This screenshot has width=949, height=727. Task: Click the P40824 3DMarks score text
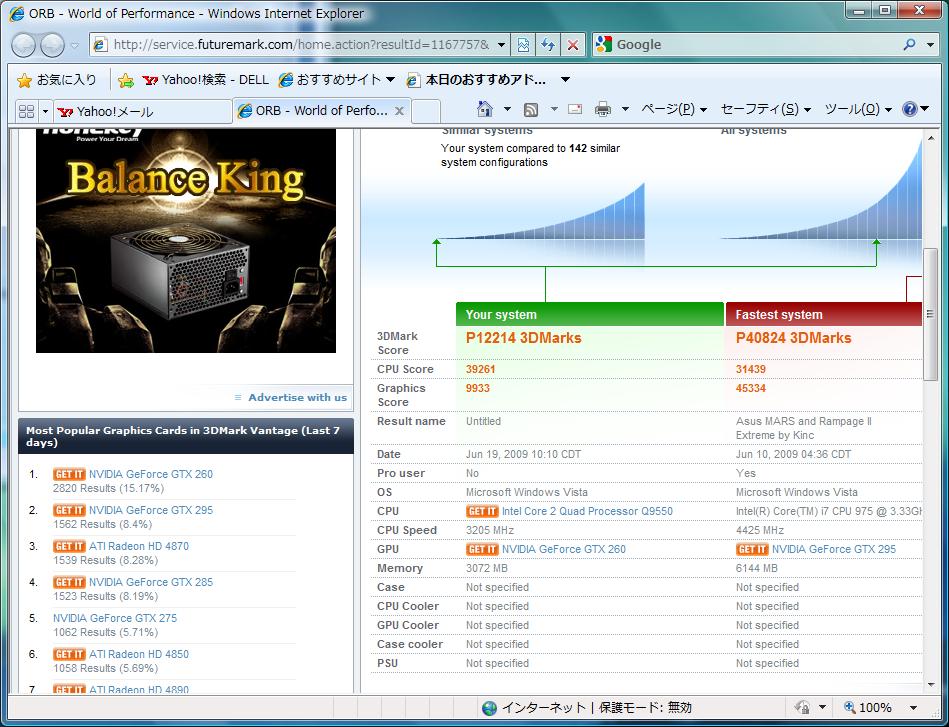pos(793,338)
